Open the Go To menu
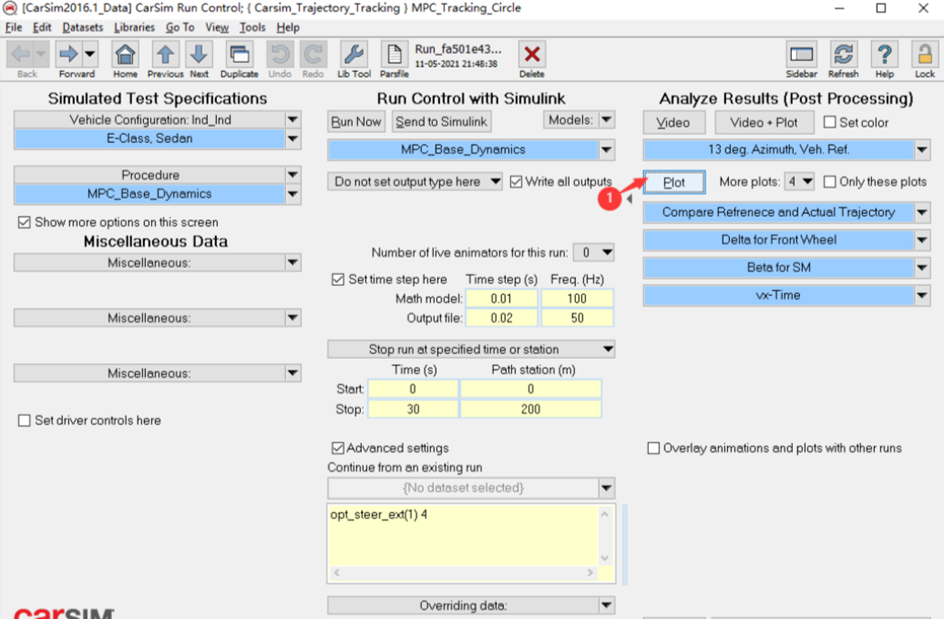This screenshot has width=944, height=619. point(180,27)
